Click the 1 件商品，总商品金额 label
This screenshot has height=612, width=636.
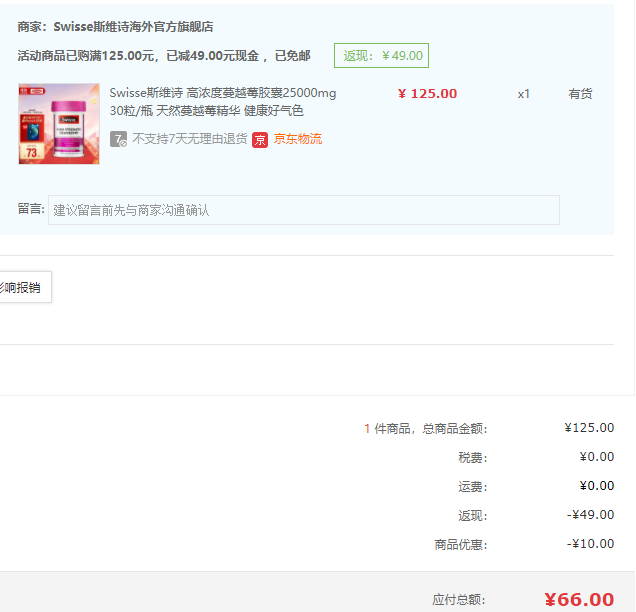[x=425, y=429]
